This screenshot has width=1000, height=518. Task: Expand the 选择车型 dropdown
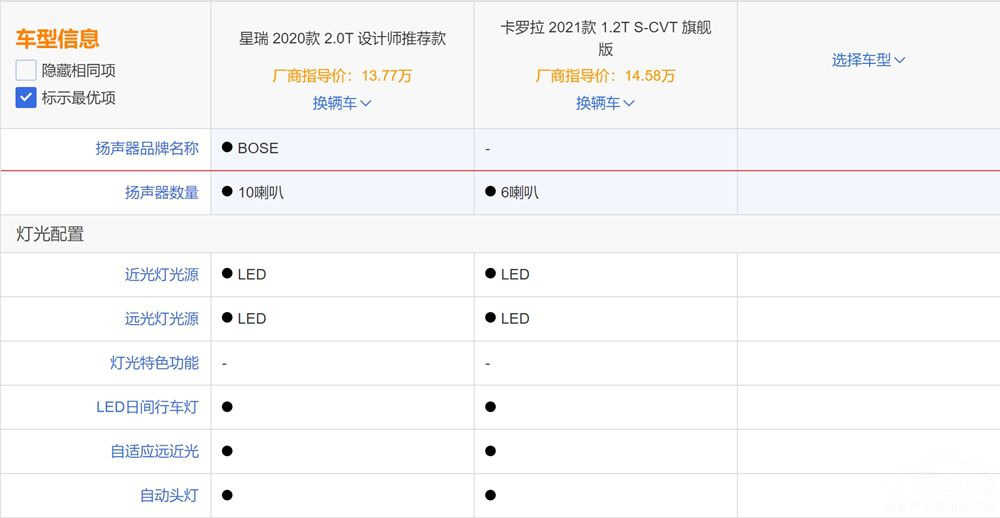coord(868,60)
